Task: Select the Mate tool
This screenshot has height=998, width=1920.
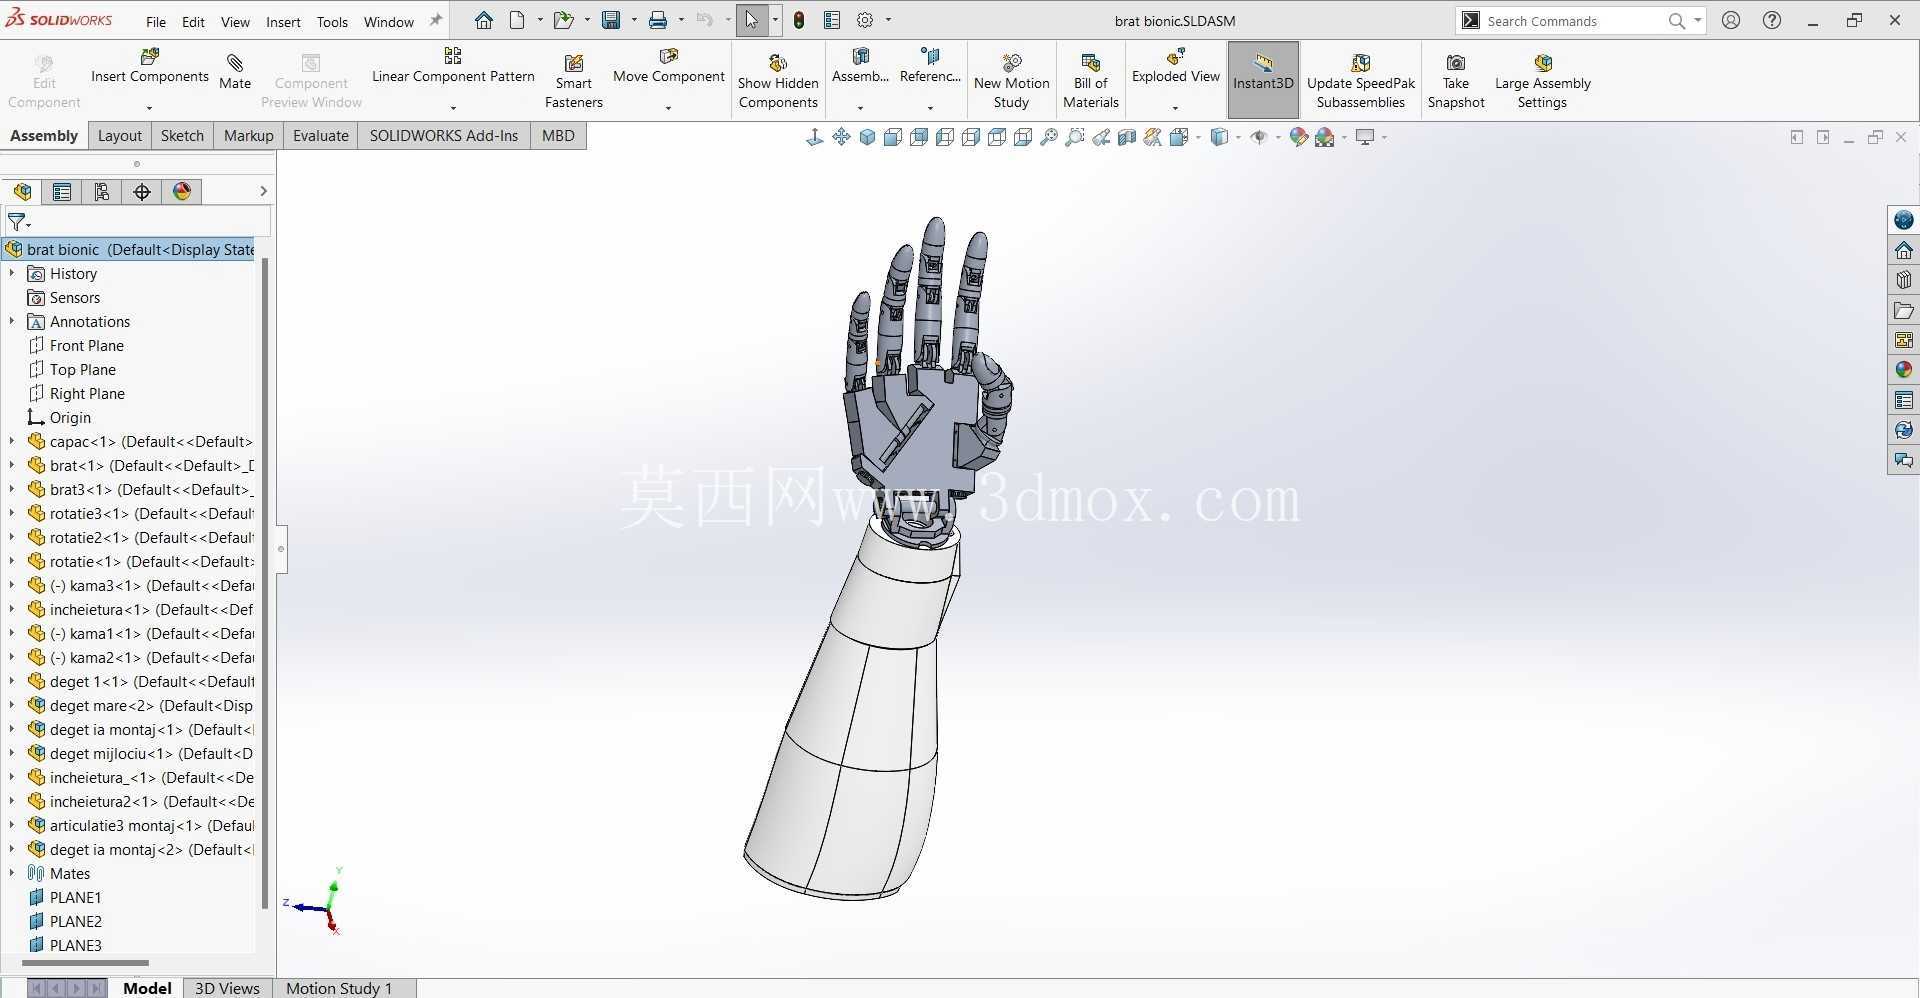Action: click(x=235, y=72)
